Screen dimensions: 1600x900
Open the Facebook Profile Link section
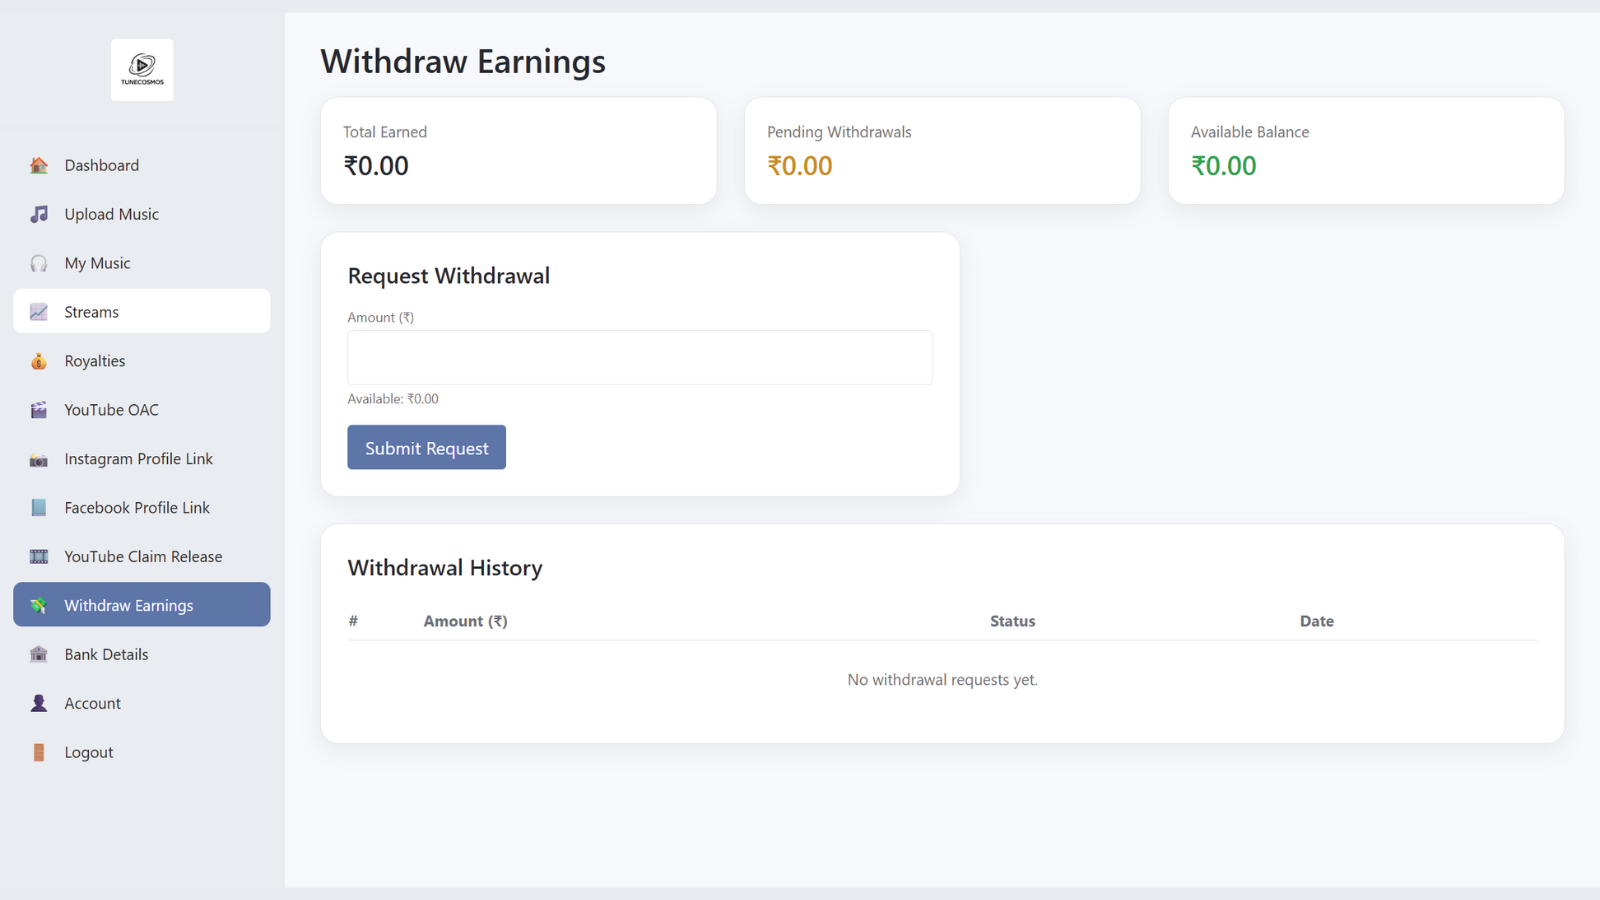point(136,507)
